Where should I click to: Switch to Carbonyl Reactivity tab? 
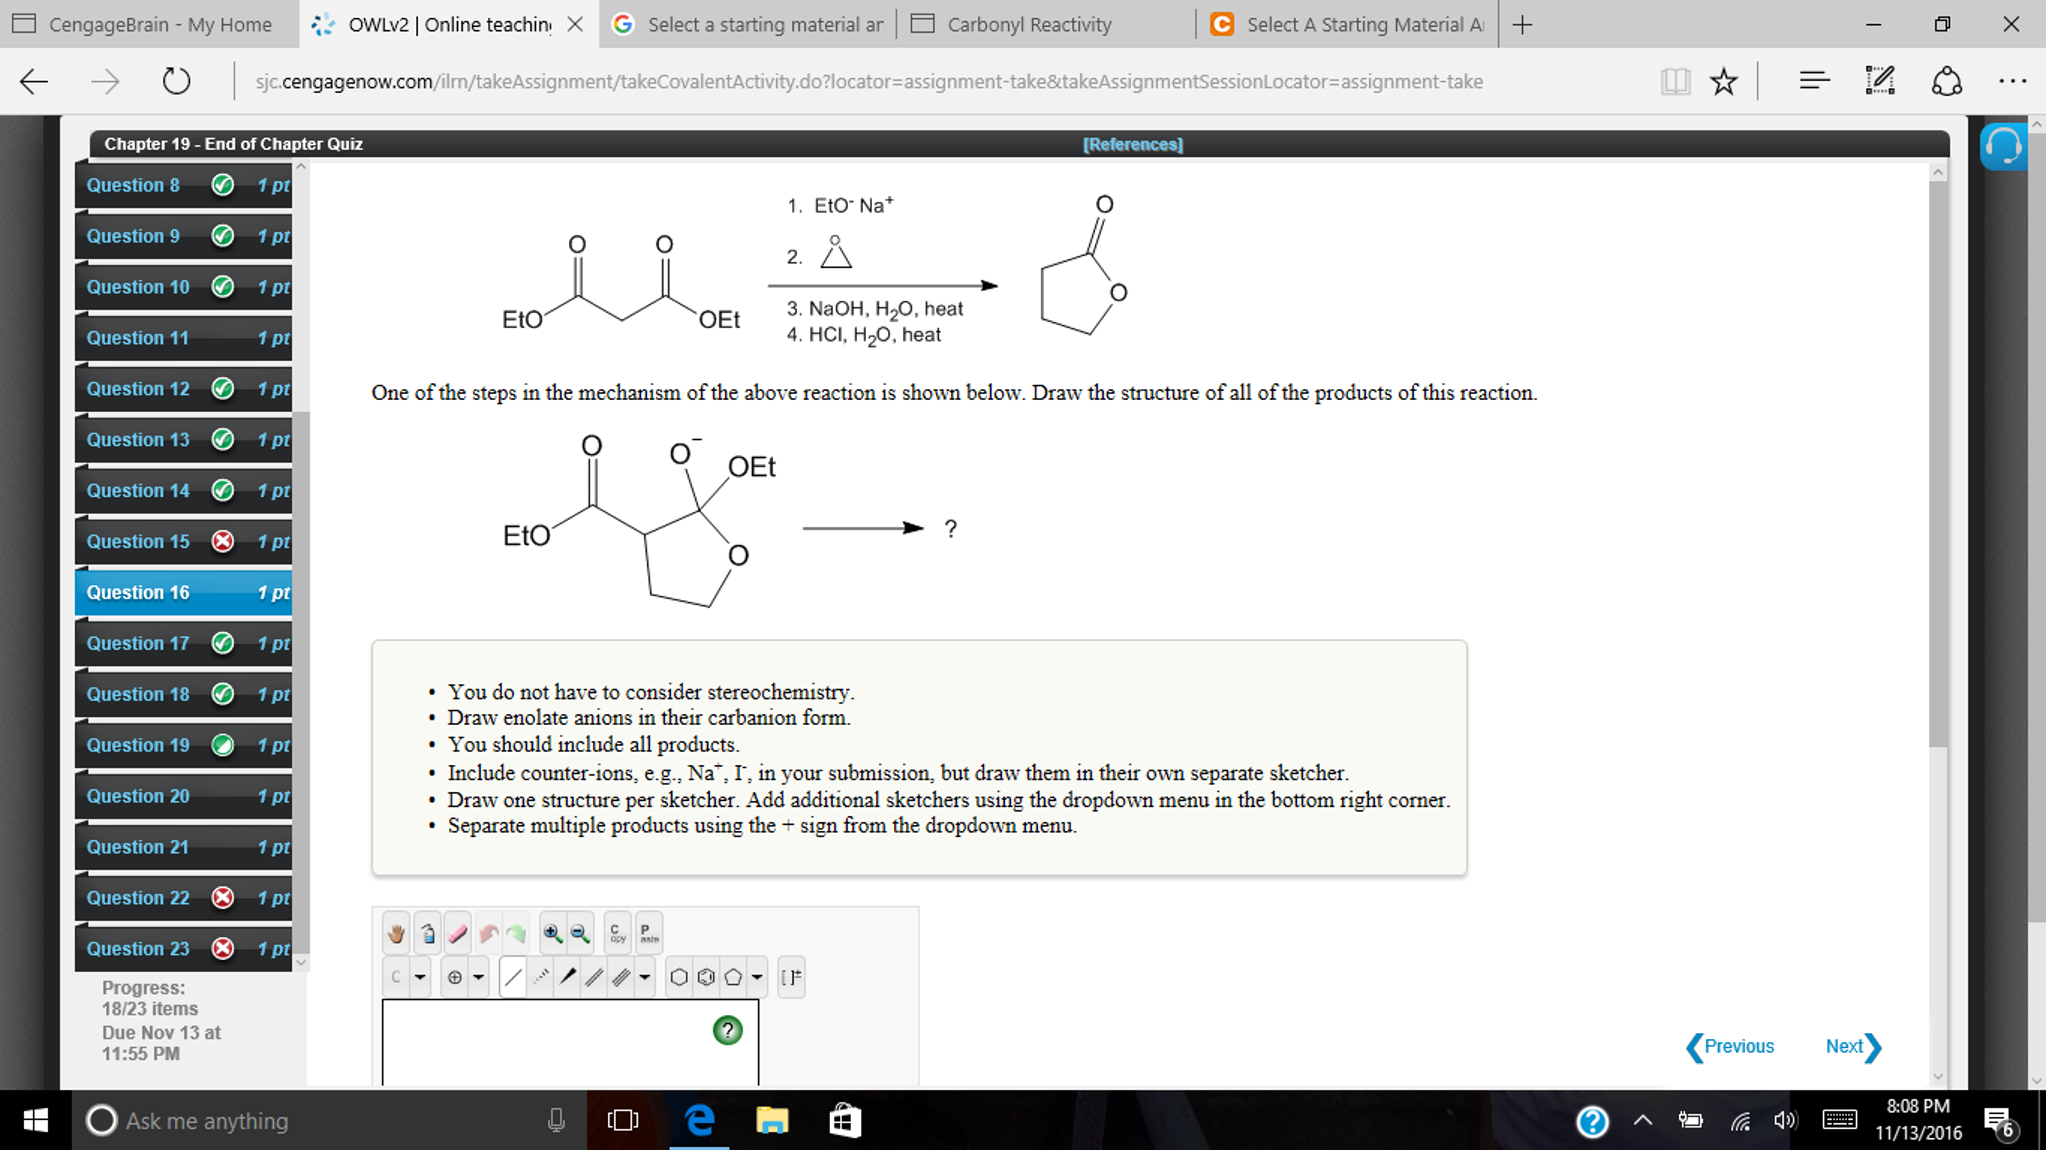pyautogui.click(x=1046, y=24)
